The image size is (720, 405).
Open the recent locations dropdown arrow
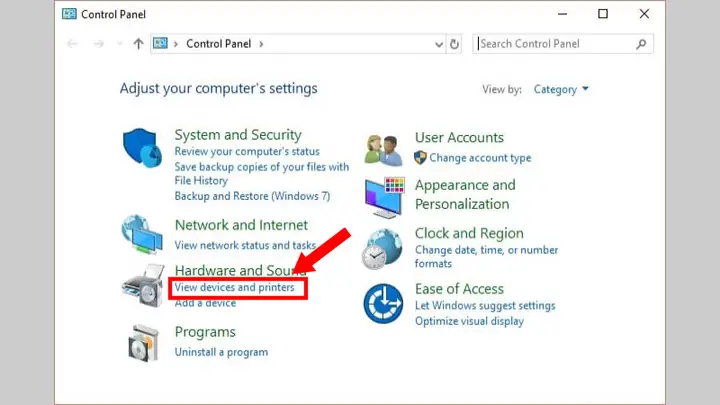119,44
